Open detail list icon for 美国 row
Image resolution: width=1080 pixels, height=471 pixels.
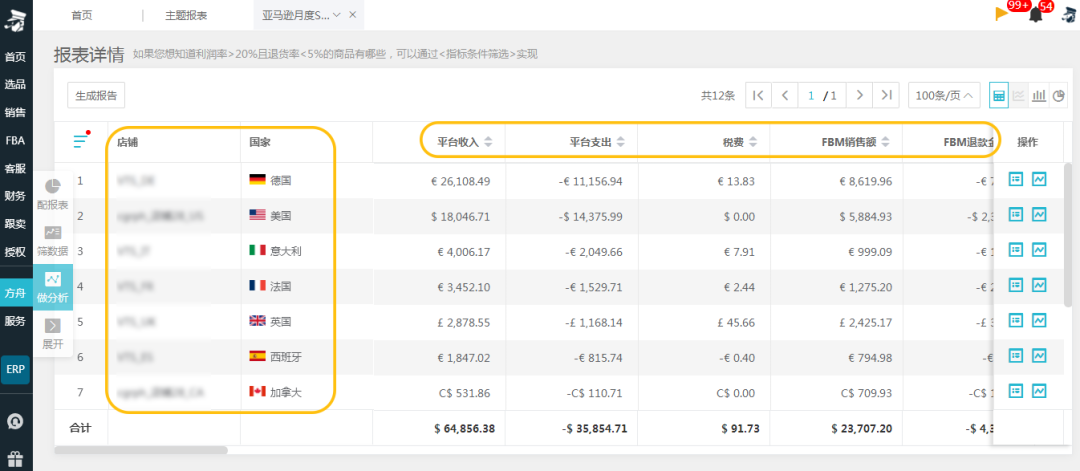[1015, 214]
